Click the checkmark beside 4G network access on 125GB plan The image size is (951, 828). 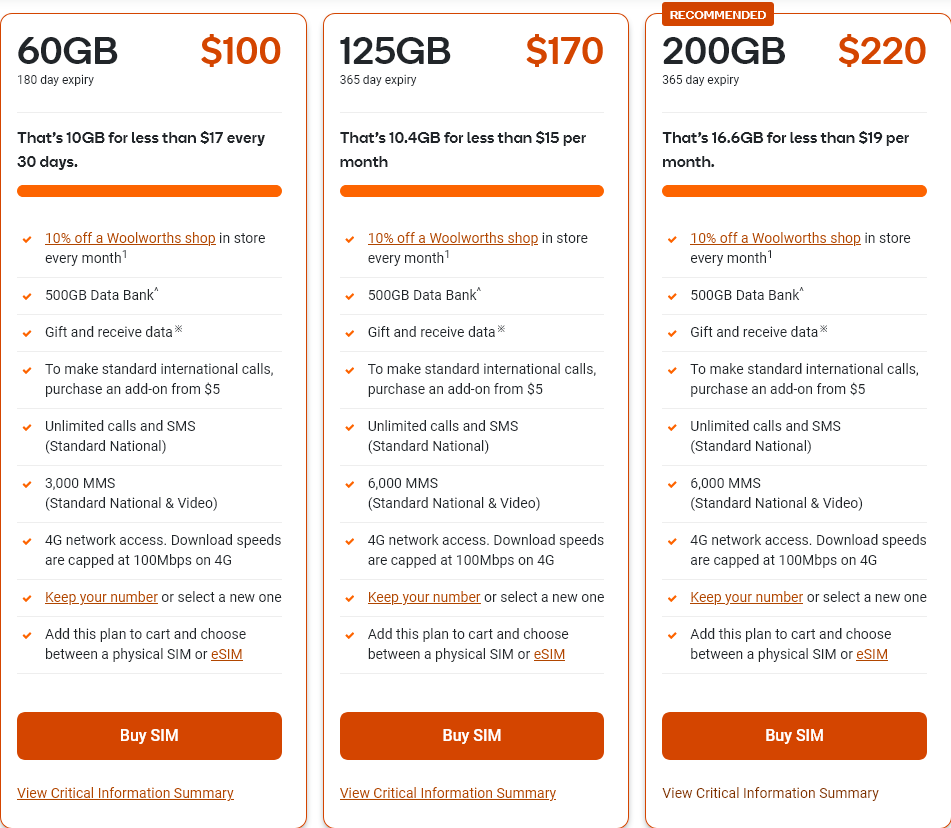[350, 540]
